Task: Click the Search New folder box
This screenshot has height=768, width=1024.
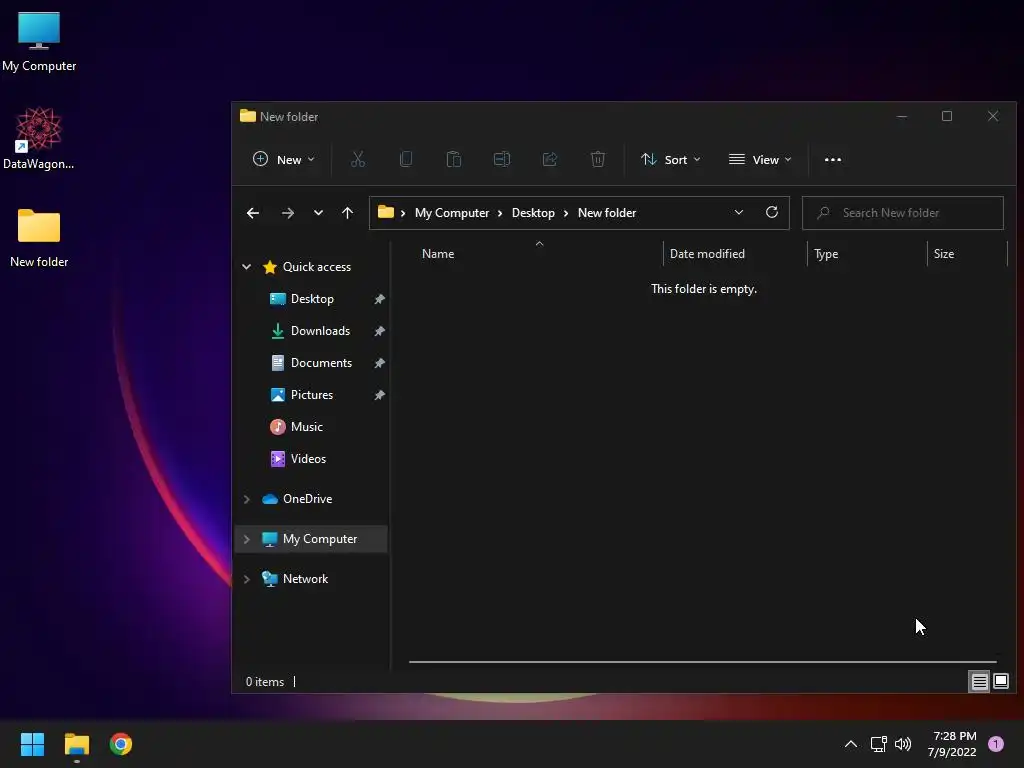Action: pos(903,213)
